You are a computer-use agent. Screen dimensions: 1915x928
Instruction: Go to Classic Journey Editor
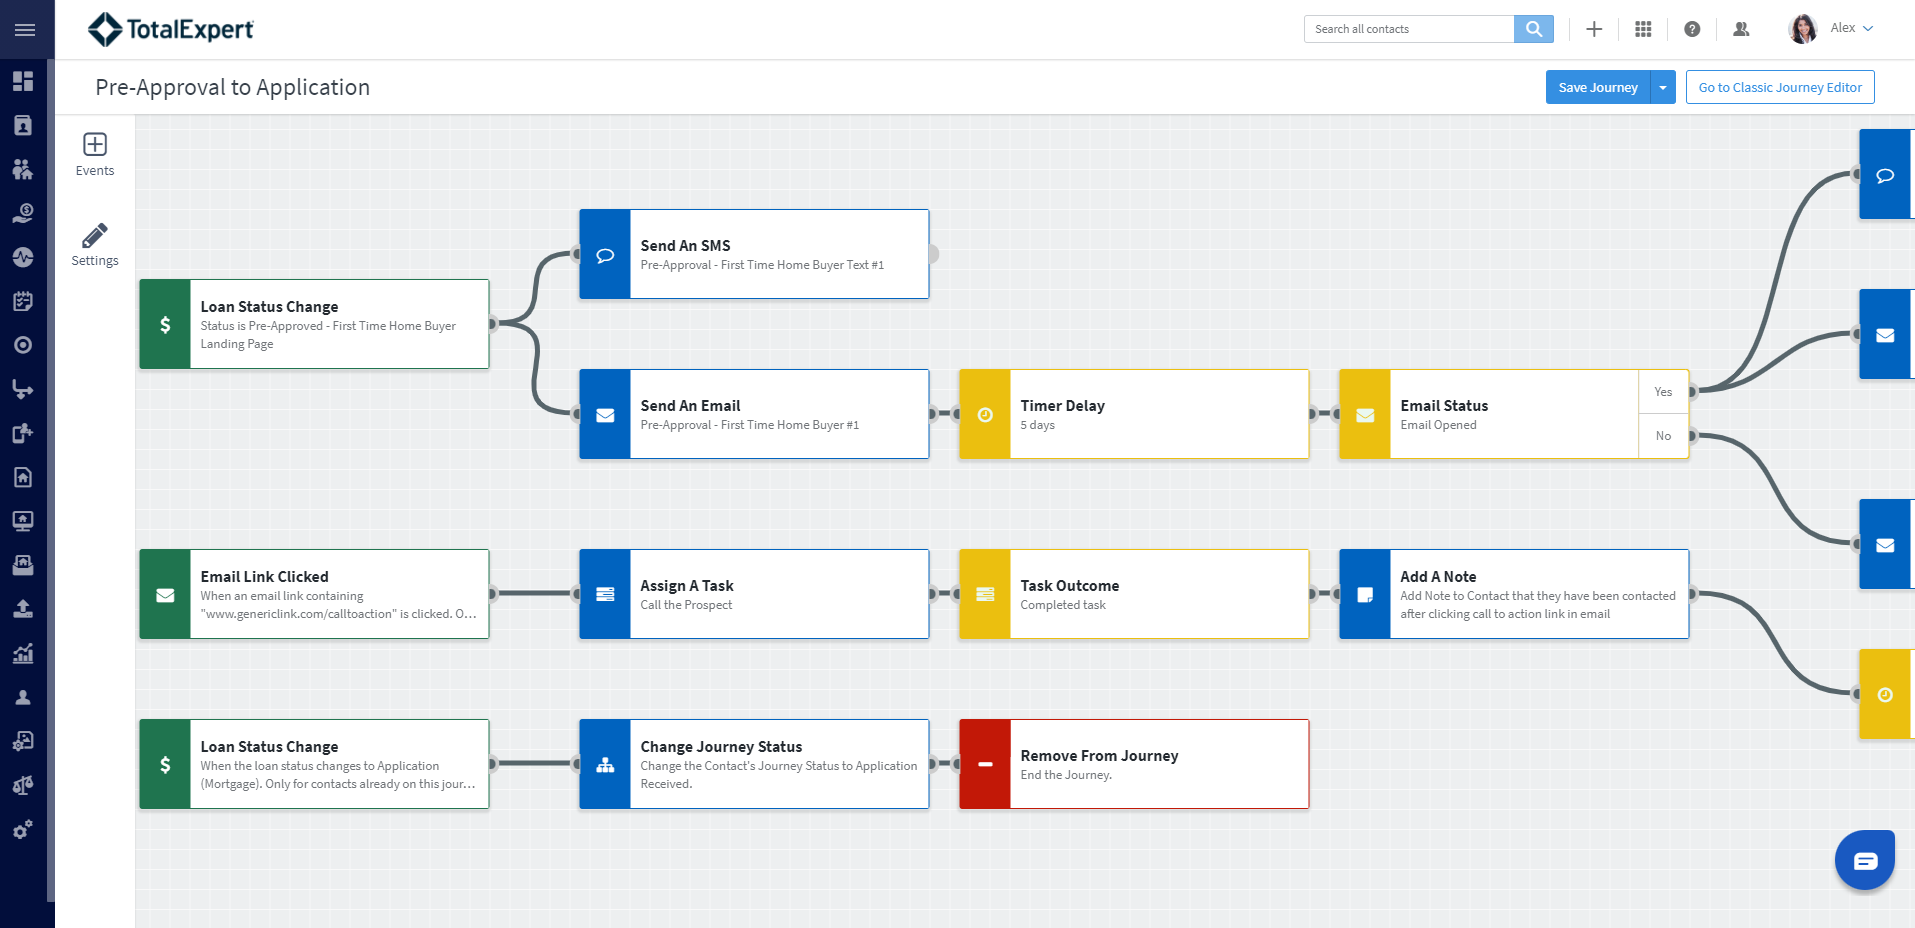pyautogui.click(x=1780, y=87)
